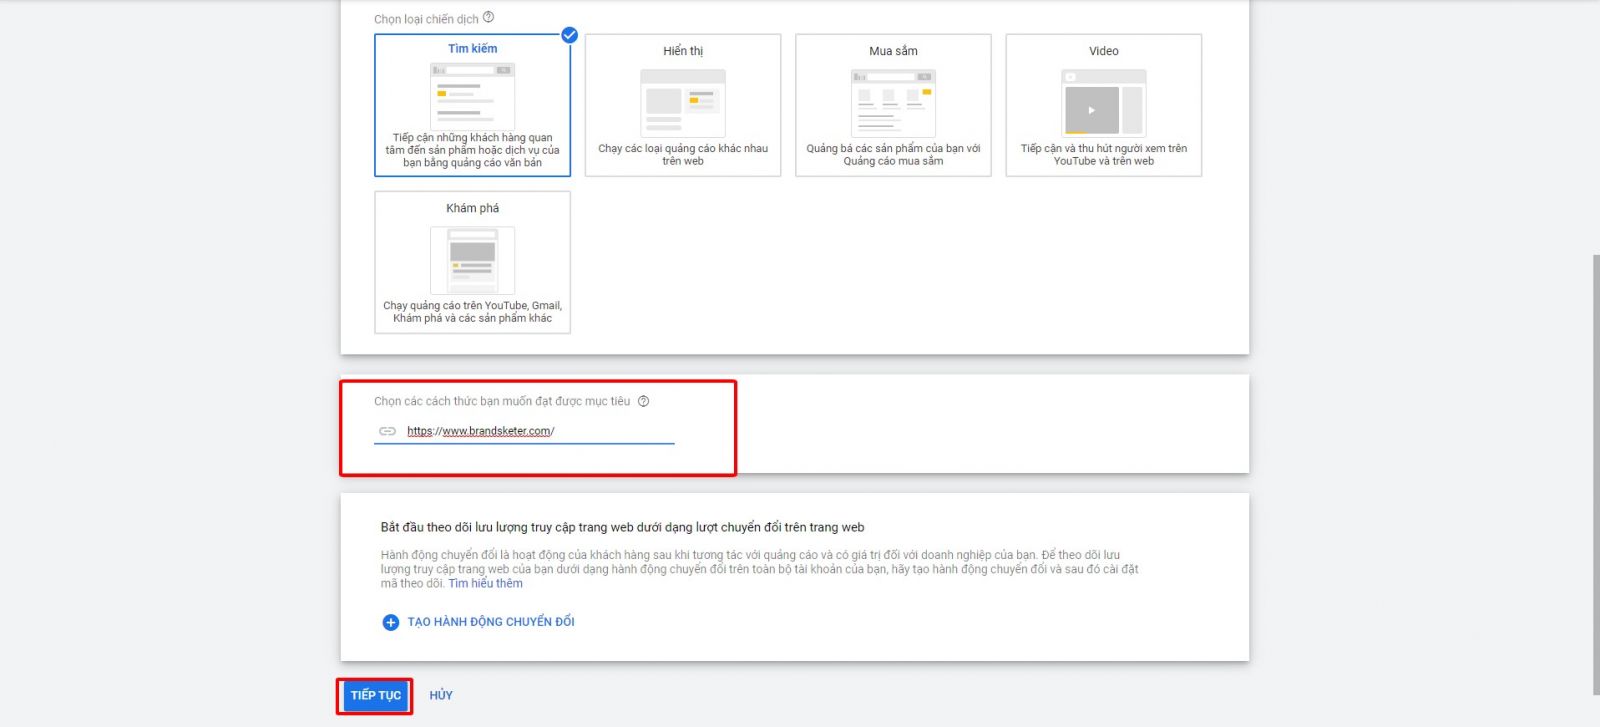Click Quảng bá các sản phẩm của bạn description
The height and width of the screenshot is (727, 1600).
[x=893, y=154]
